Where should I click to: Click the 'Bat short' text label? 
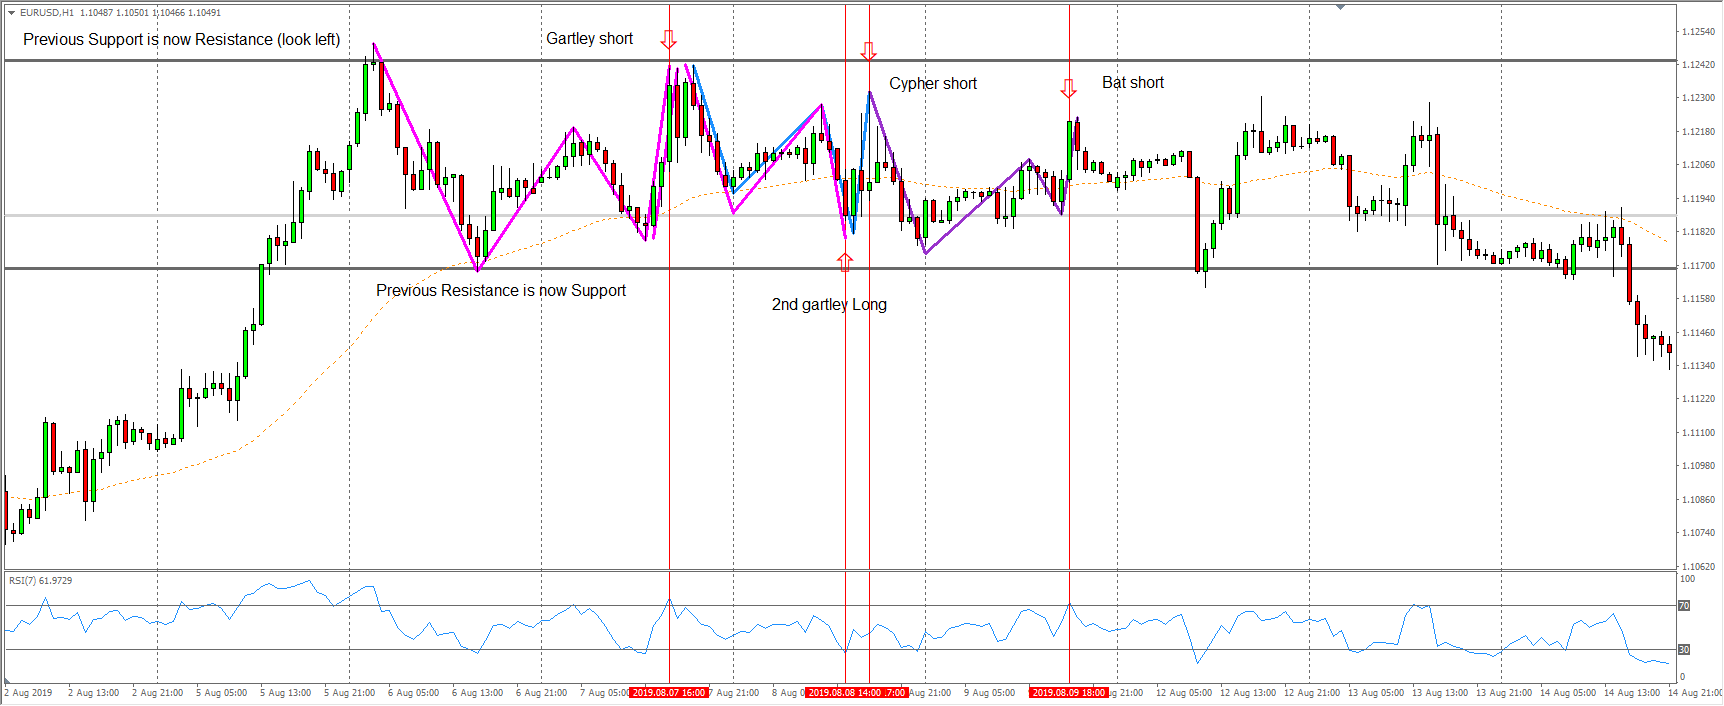point(1133,83)
